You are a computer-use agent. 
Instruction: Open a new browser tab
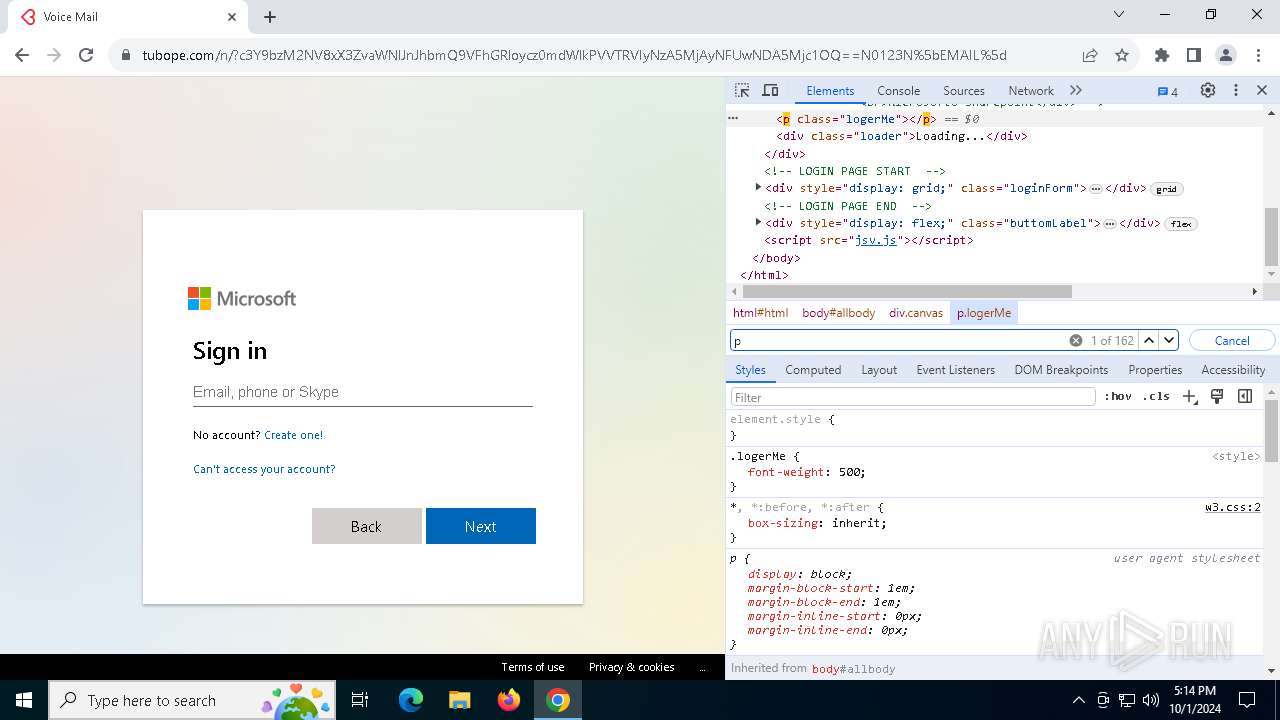pyautogui.click(x=270, y=17)
